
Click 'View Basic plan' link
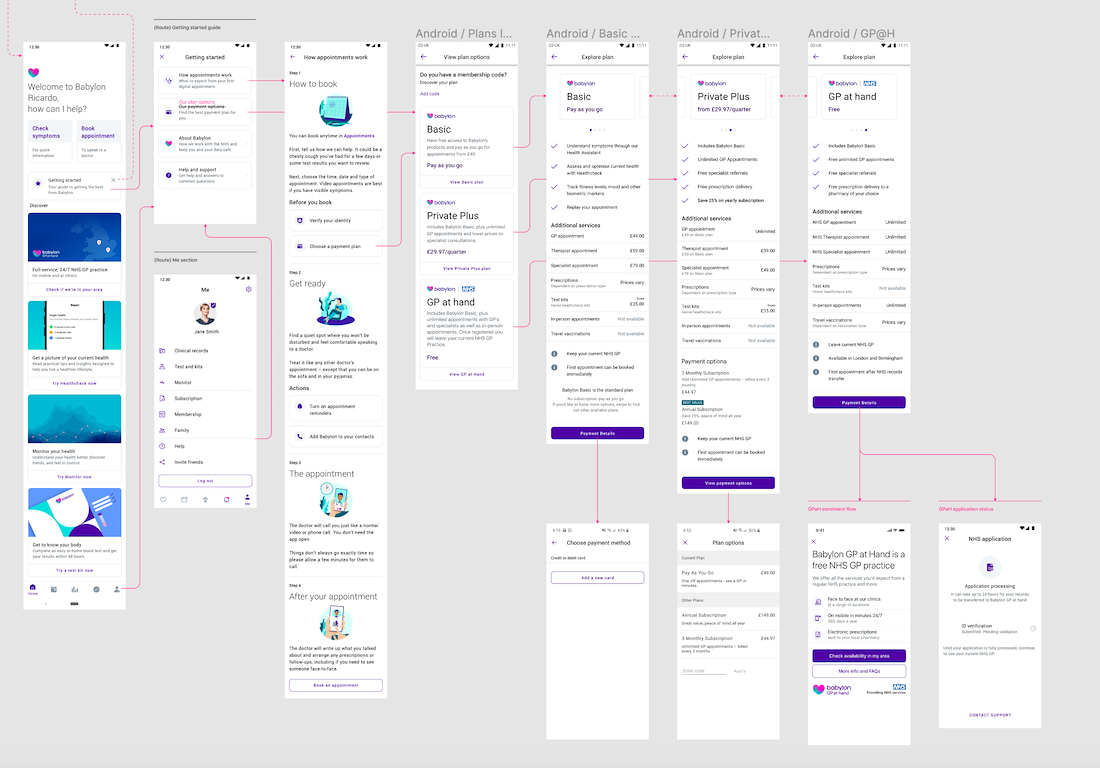click(x=467, y=182)
